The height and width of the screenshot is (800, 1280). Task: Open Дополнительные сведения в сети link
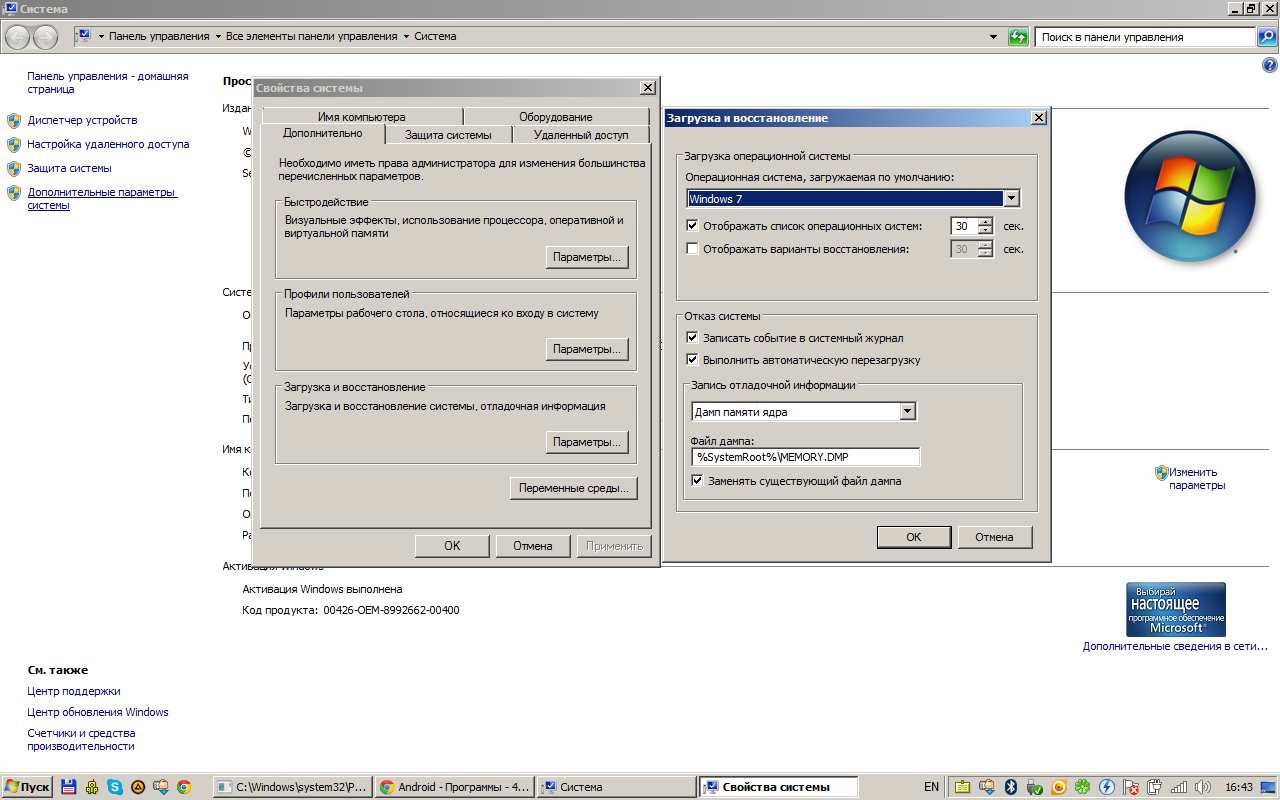tap(1175, 646)
